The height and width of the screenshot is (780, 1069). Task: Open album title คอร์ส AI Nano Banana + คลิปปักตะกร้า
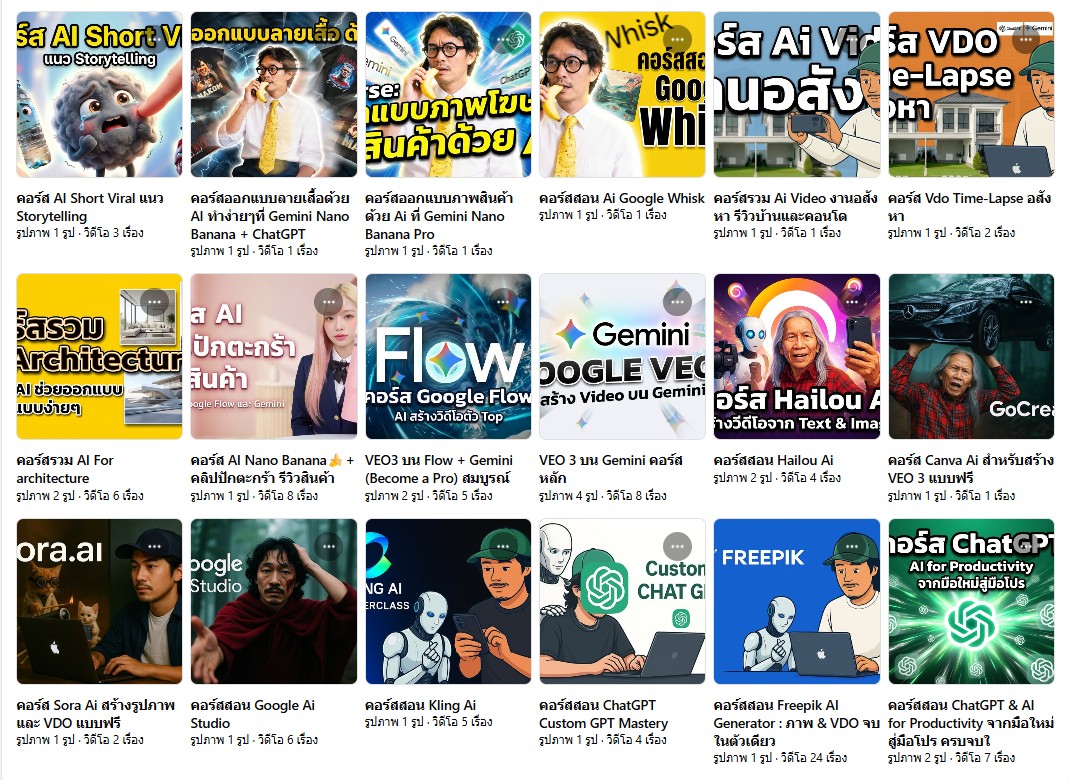tap(273, 469)
